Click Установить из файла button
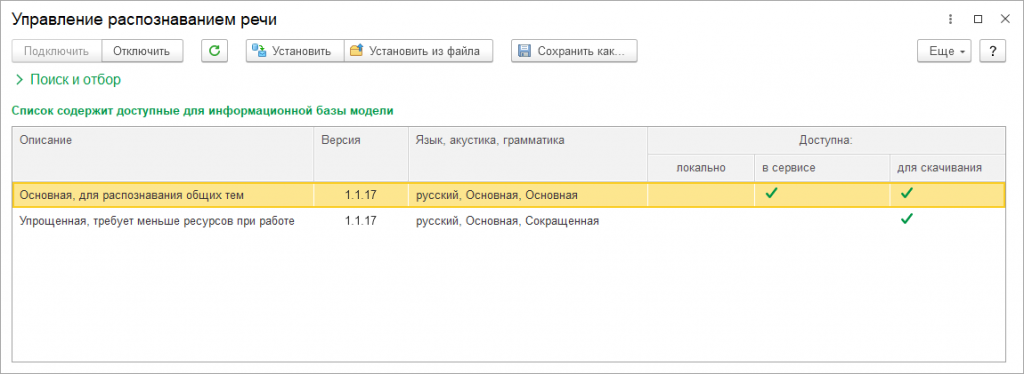This screenshot has width=1024, height=374. 419,51
